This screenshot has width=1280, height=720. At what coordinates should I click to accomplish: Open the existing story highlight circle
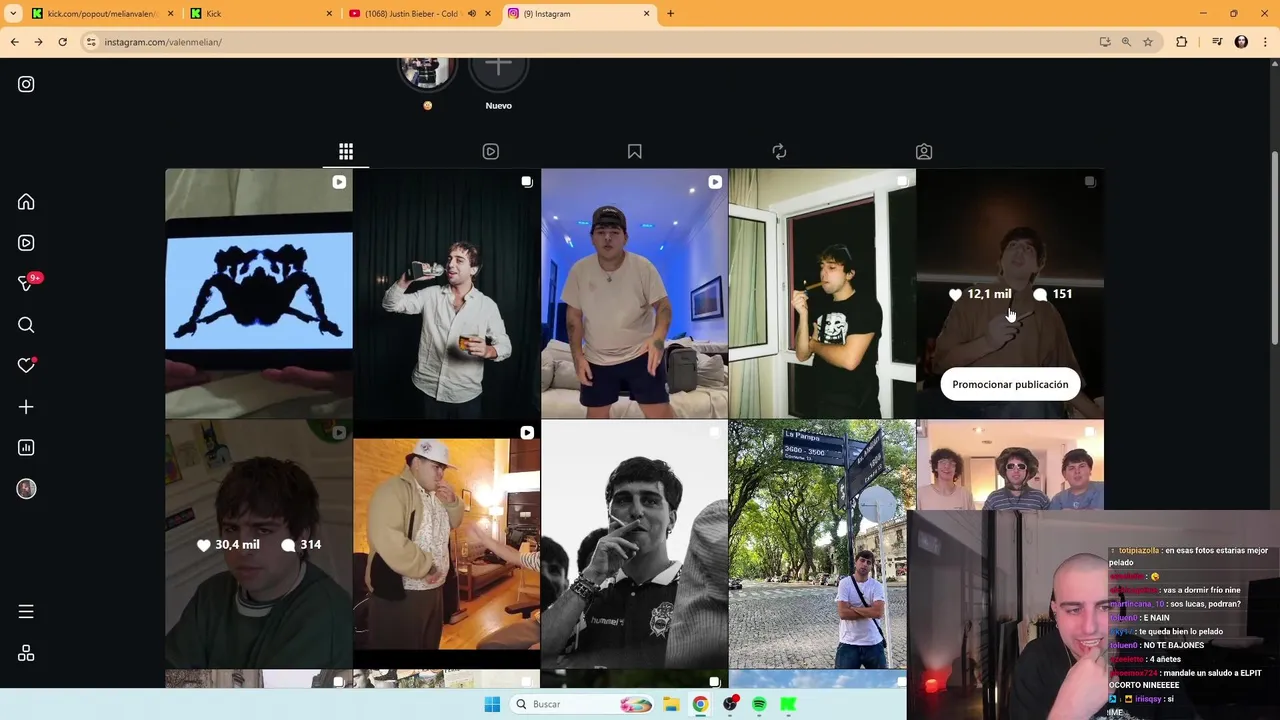pyautogui.click(x=427, y=74)
